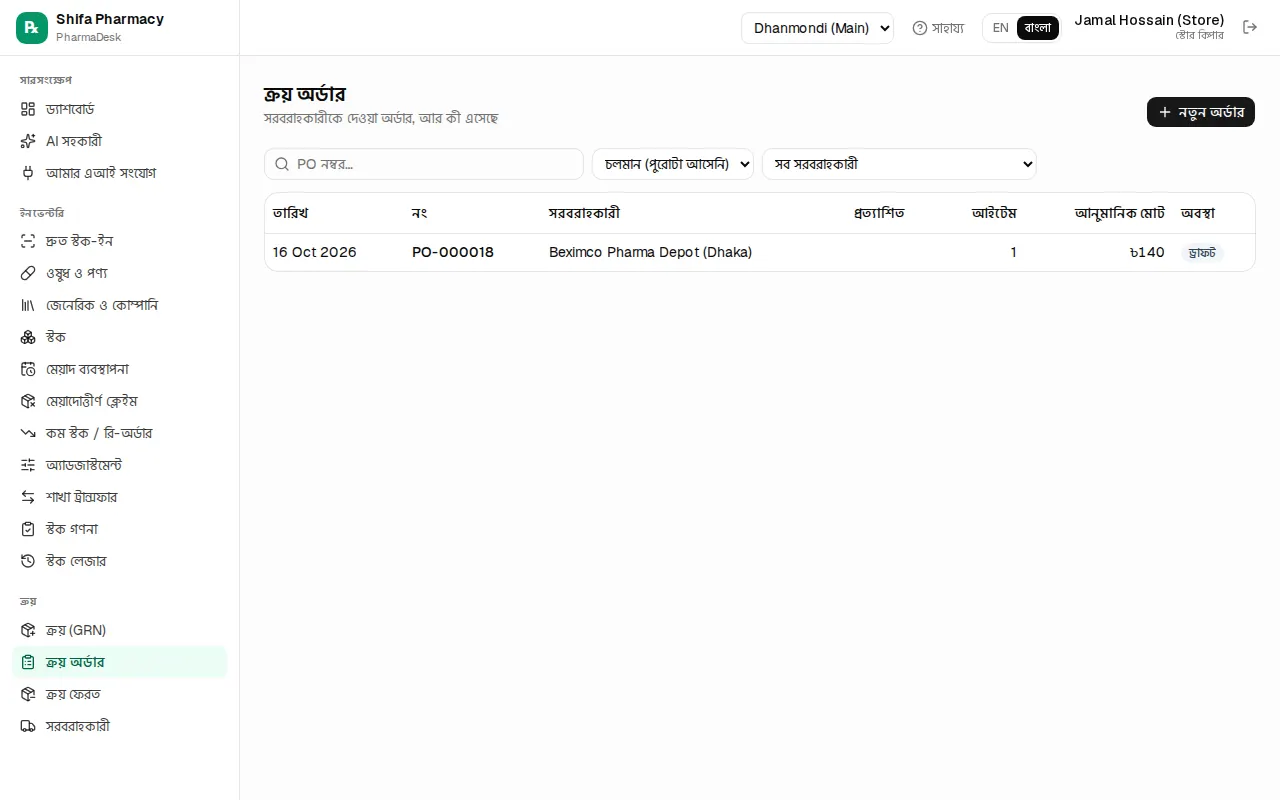The height and width of the screenshot is (800, 1280).
Task: Click the 16 Oct 2026 date cell
Action: (x=315, y=252)
